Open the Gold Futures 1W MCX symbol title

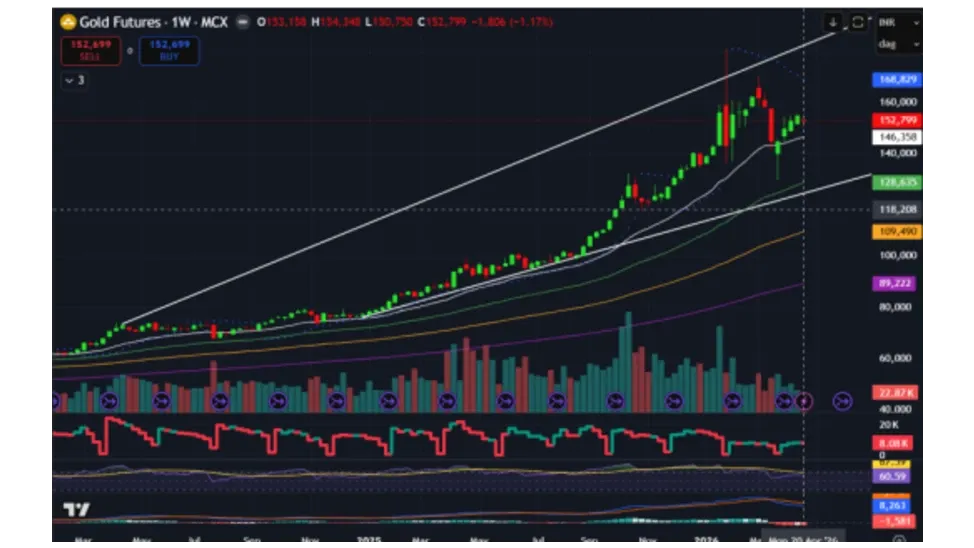pyautogui.click(x=153, y=22)
